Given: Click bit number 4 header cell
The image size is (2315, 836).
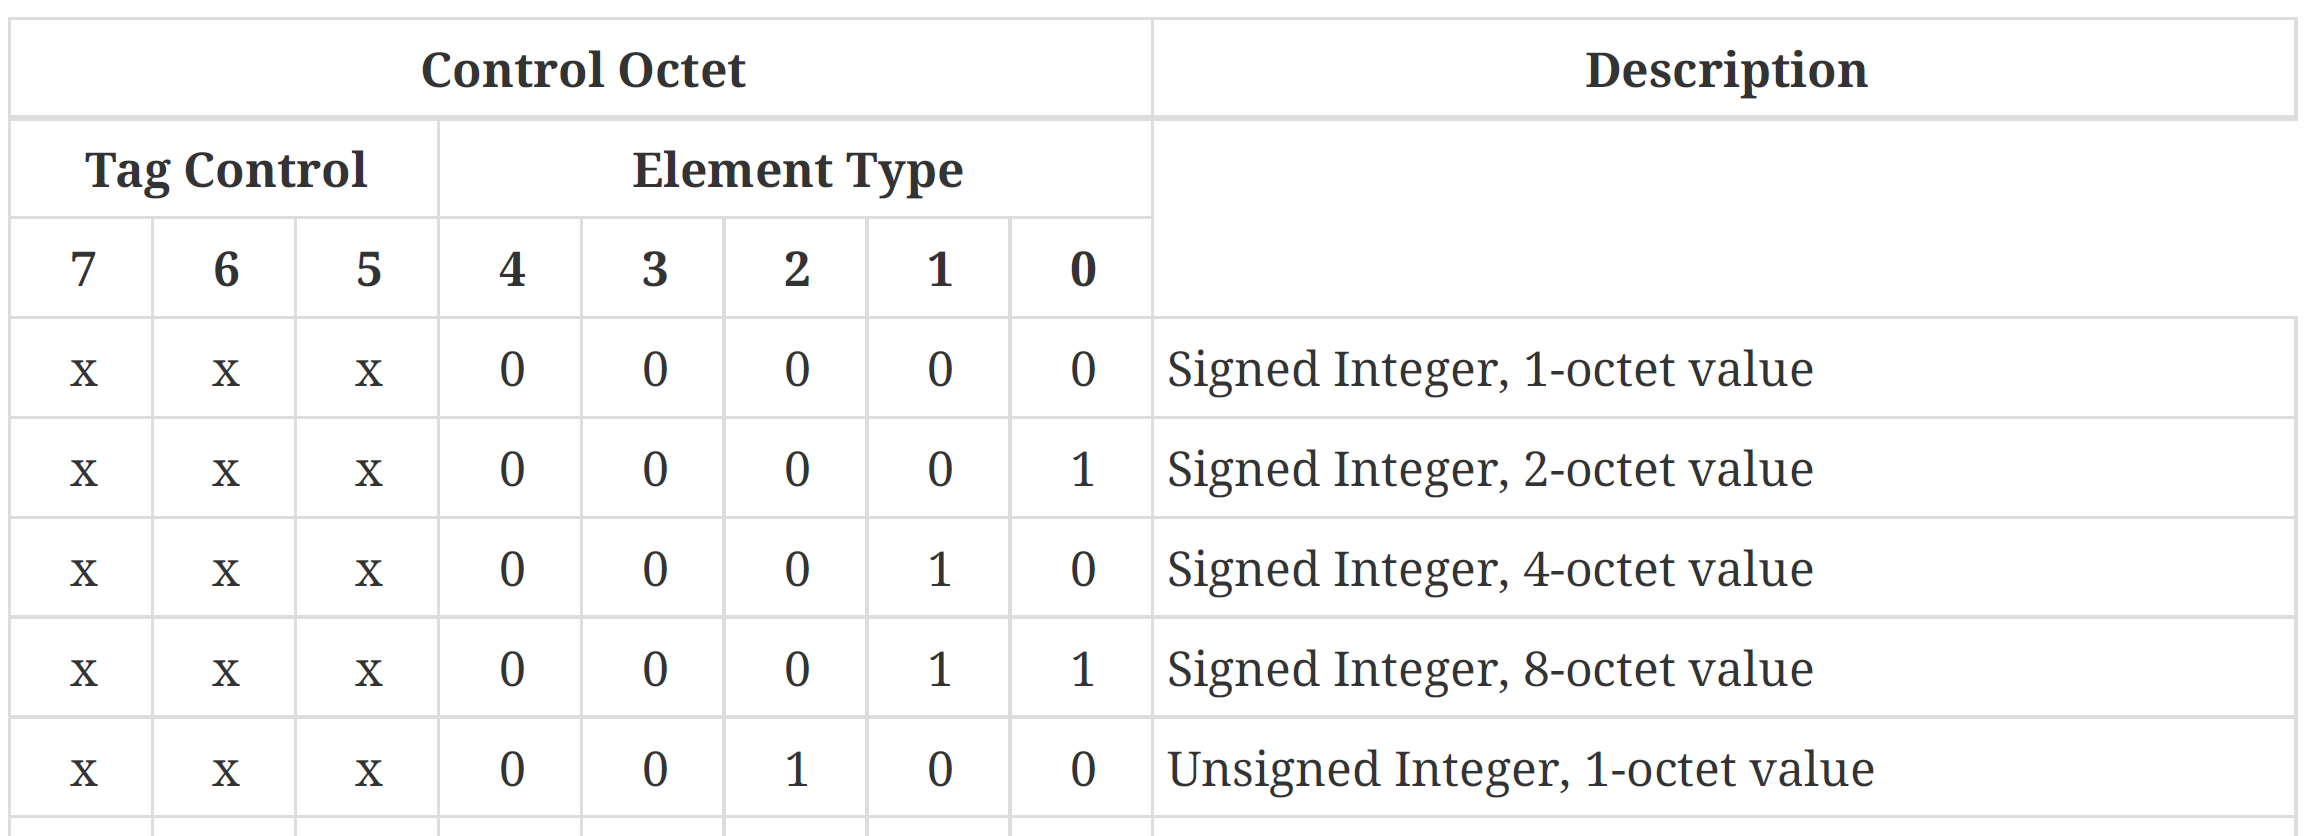Looking at the screenshot, I should click(512, 269).
